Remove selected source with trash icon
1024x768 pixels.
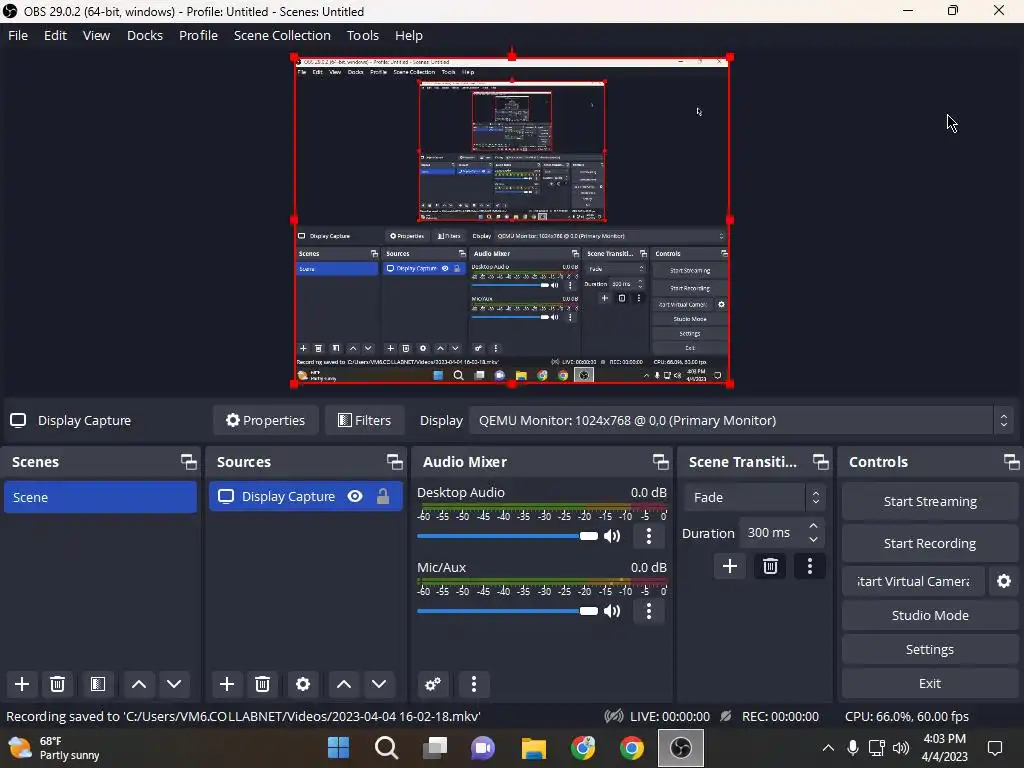[263, 684]
